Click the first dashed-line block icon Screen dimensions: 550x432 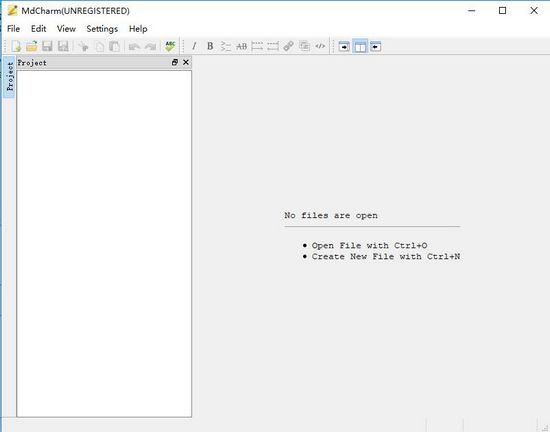(257, 46)
